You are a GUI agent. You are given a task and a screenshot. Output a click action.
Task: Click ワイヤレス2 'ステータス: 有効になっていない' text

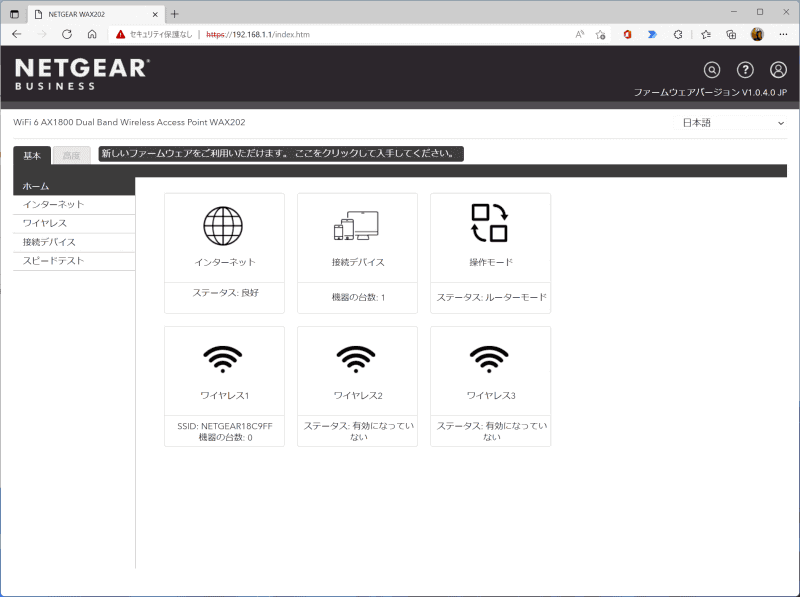point(358,431)
